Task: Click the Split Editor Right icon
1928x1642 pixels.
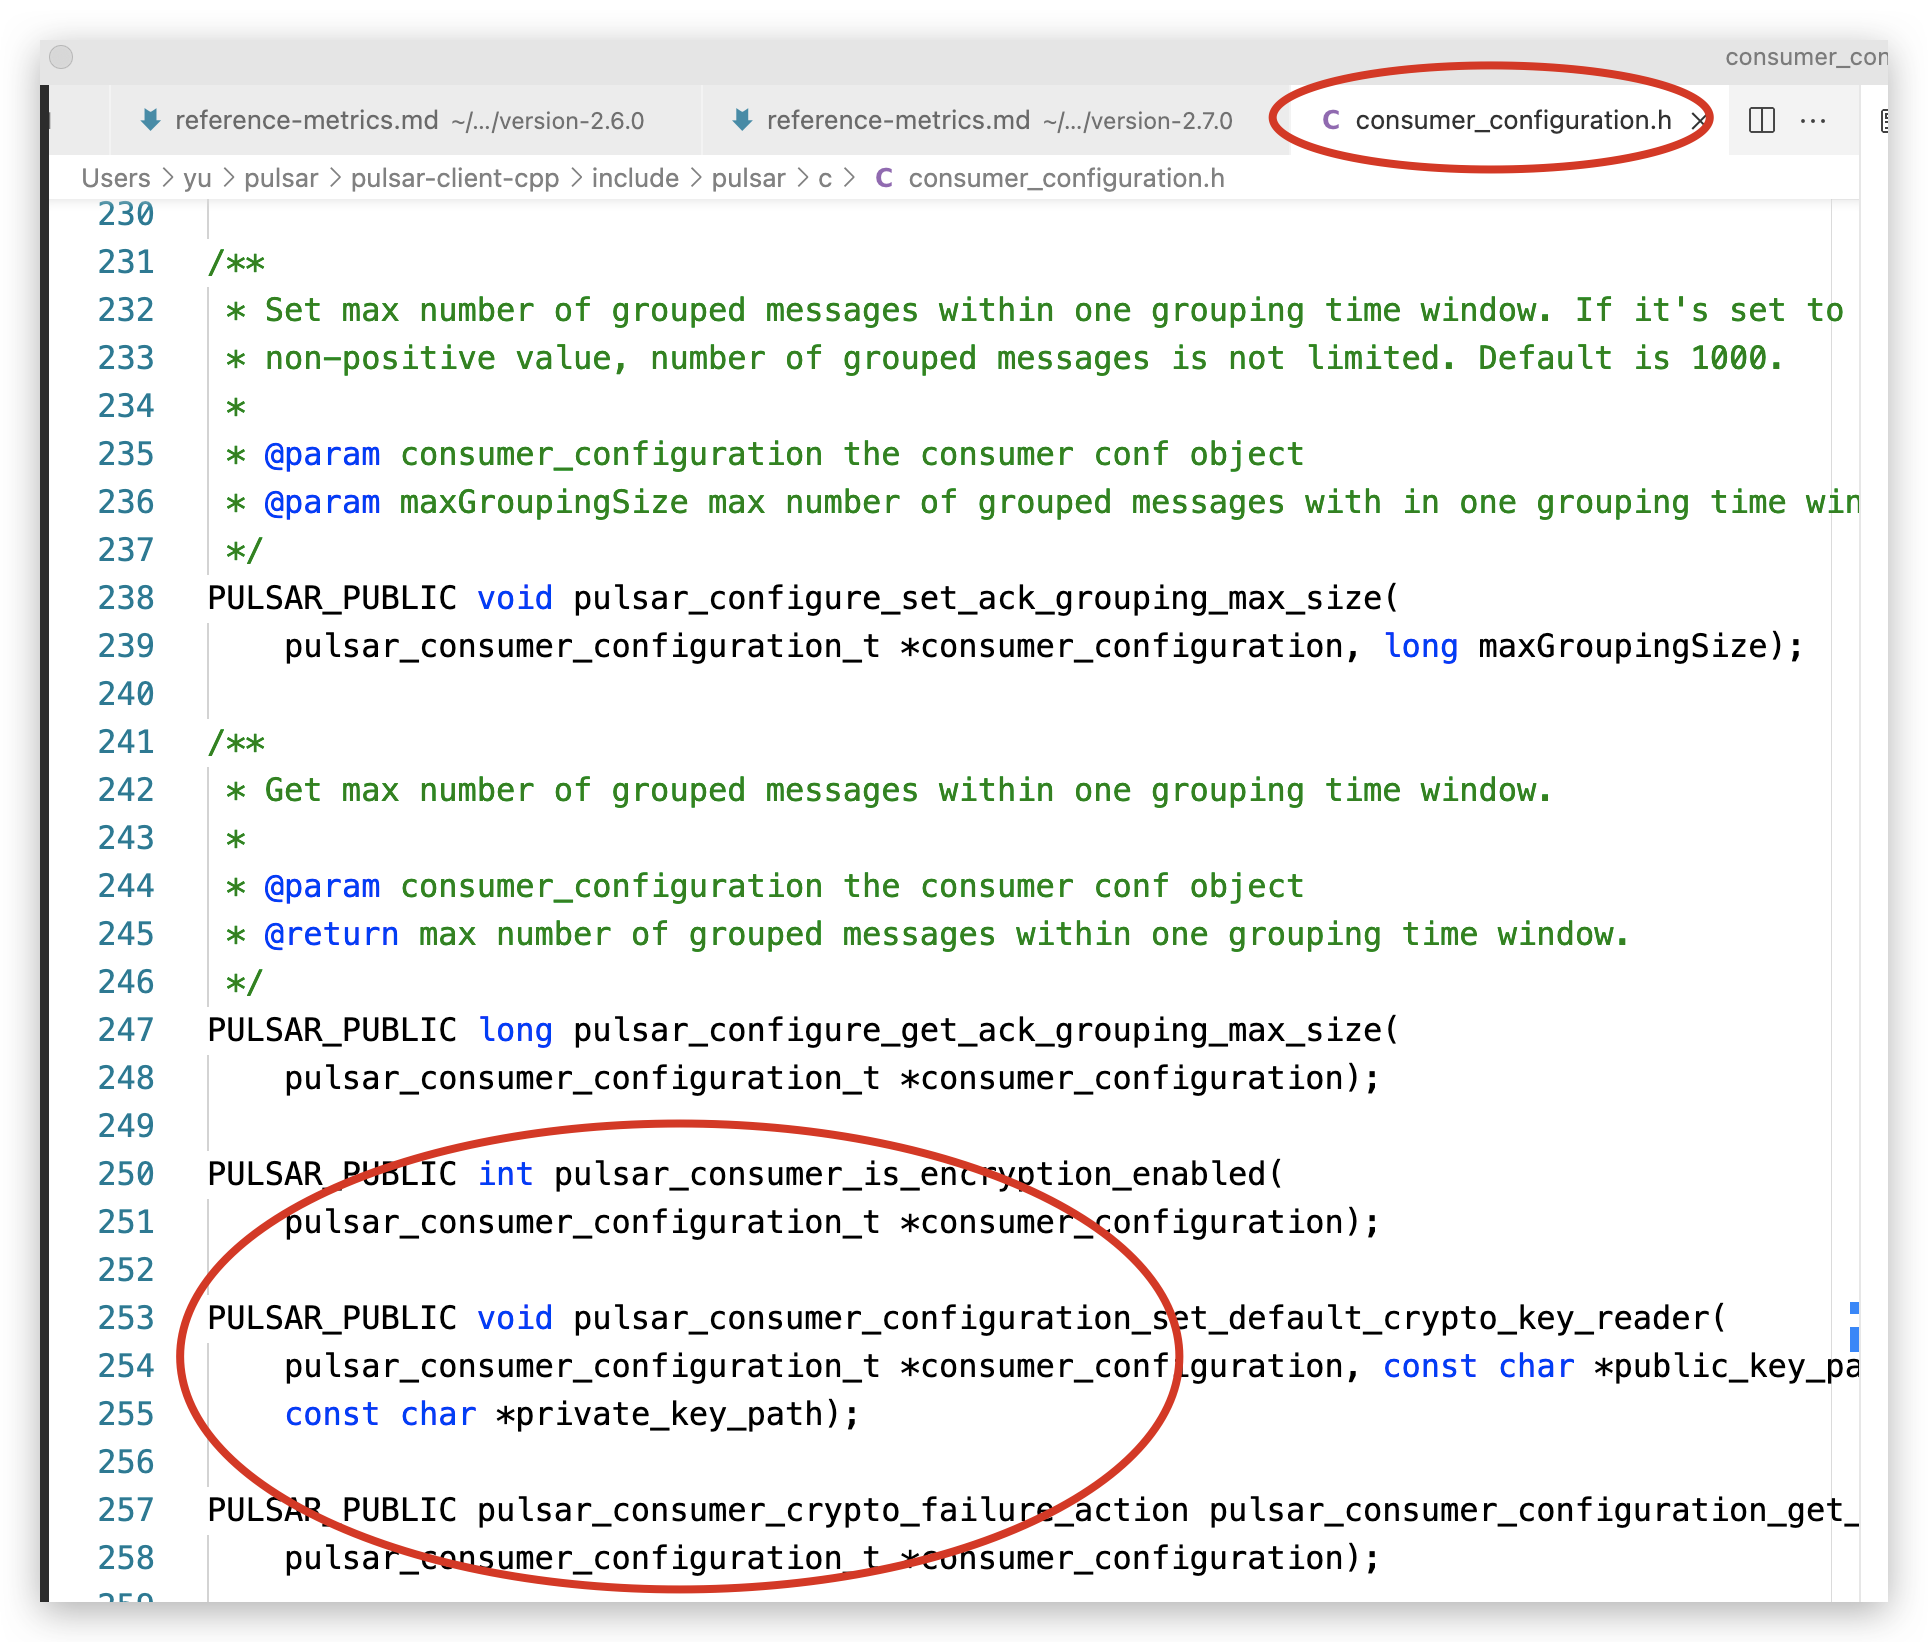Action: pos(1761,121)
